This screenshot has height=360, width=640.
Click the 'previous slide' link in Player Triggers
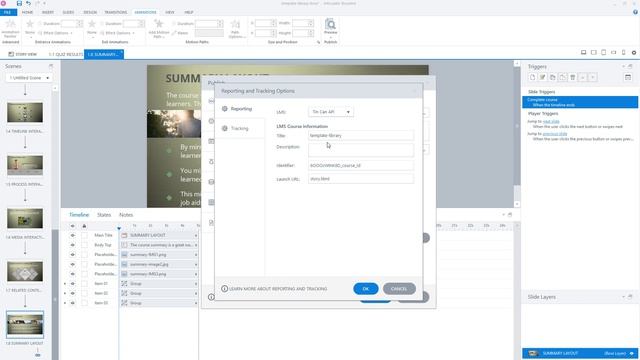[x=555, y=133]
